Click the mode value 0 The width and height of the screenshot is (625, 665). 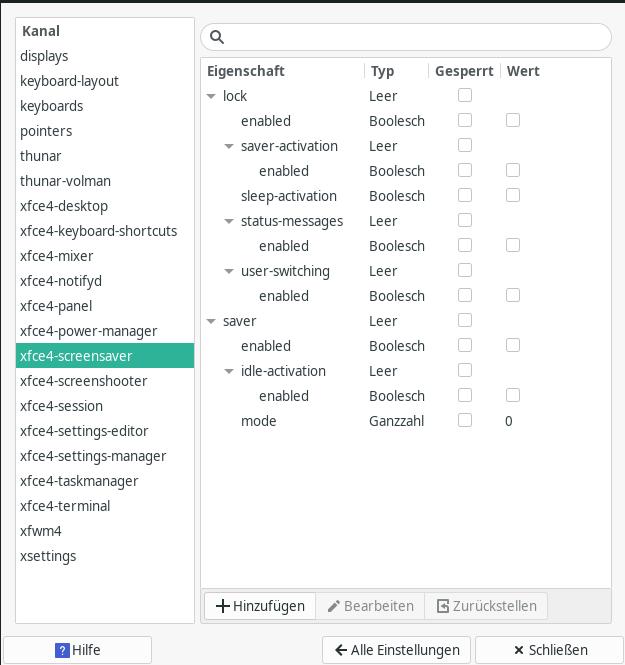click(x=509, y=421)
